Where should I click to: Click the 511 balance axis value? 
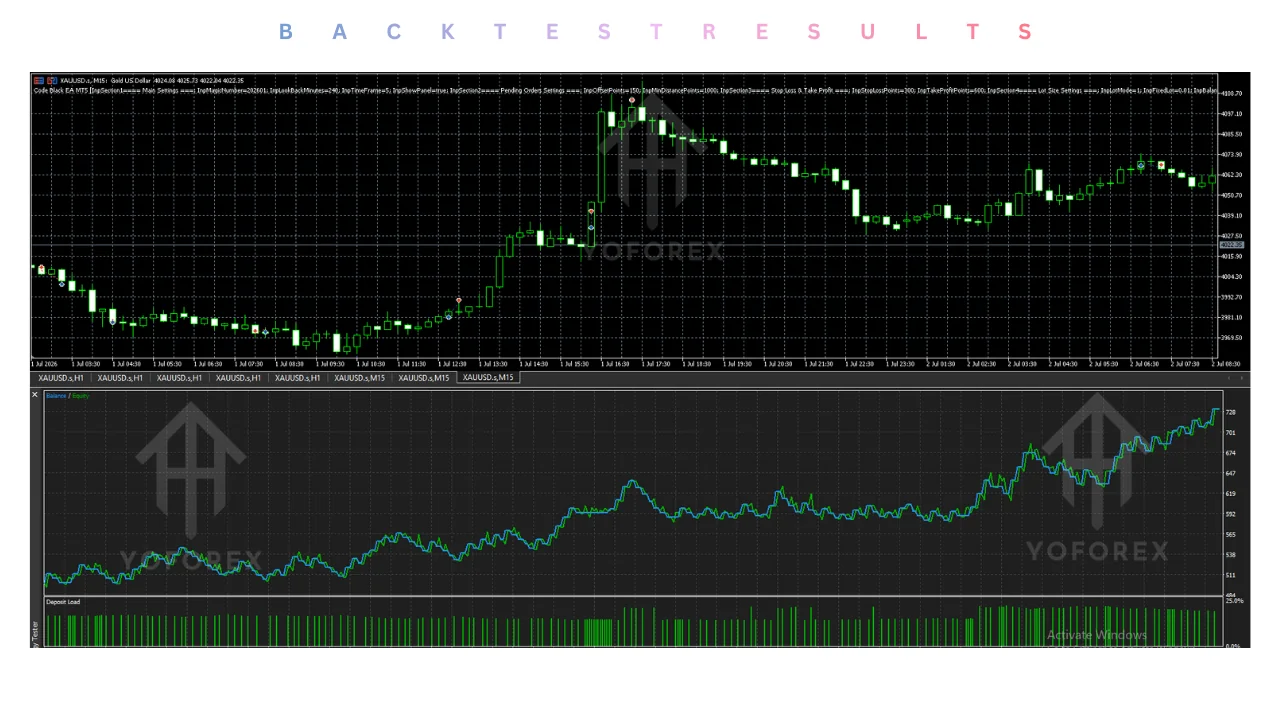click(1230, 575)
